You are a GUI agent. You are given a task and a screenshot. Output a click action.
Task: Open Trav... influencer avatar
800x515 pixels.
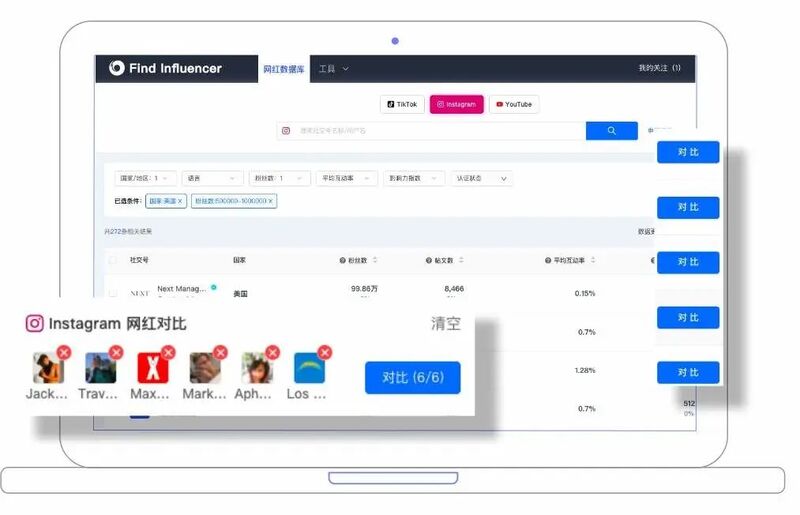tap(101, 367)
